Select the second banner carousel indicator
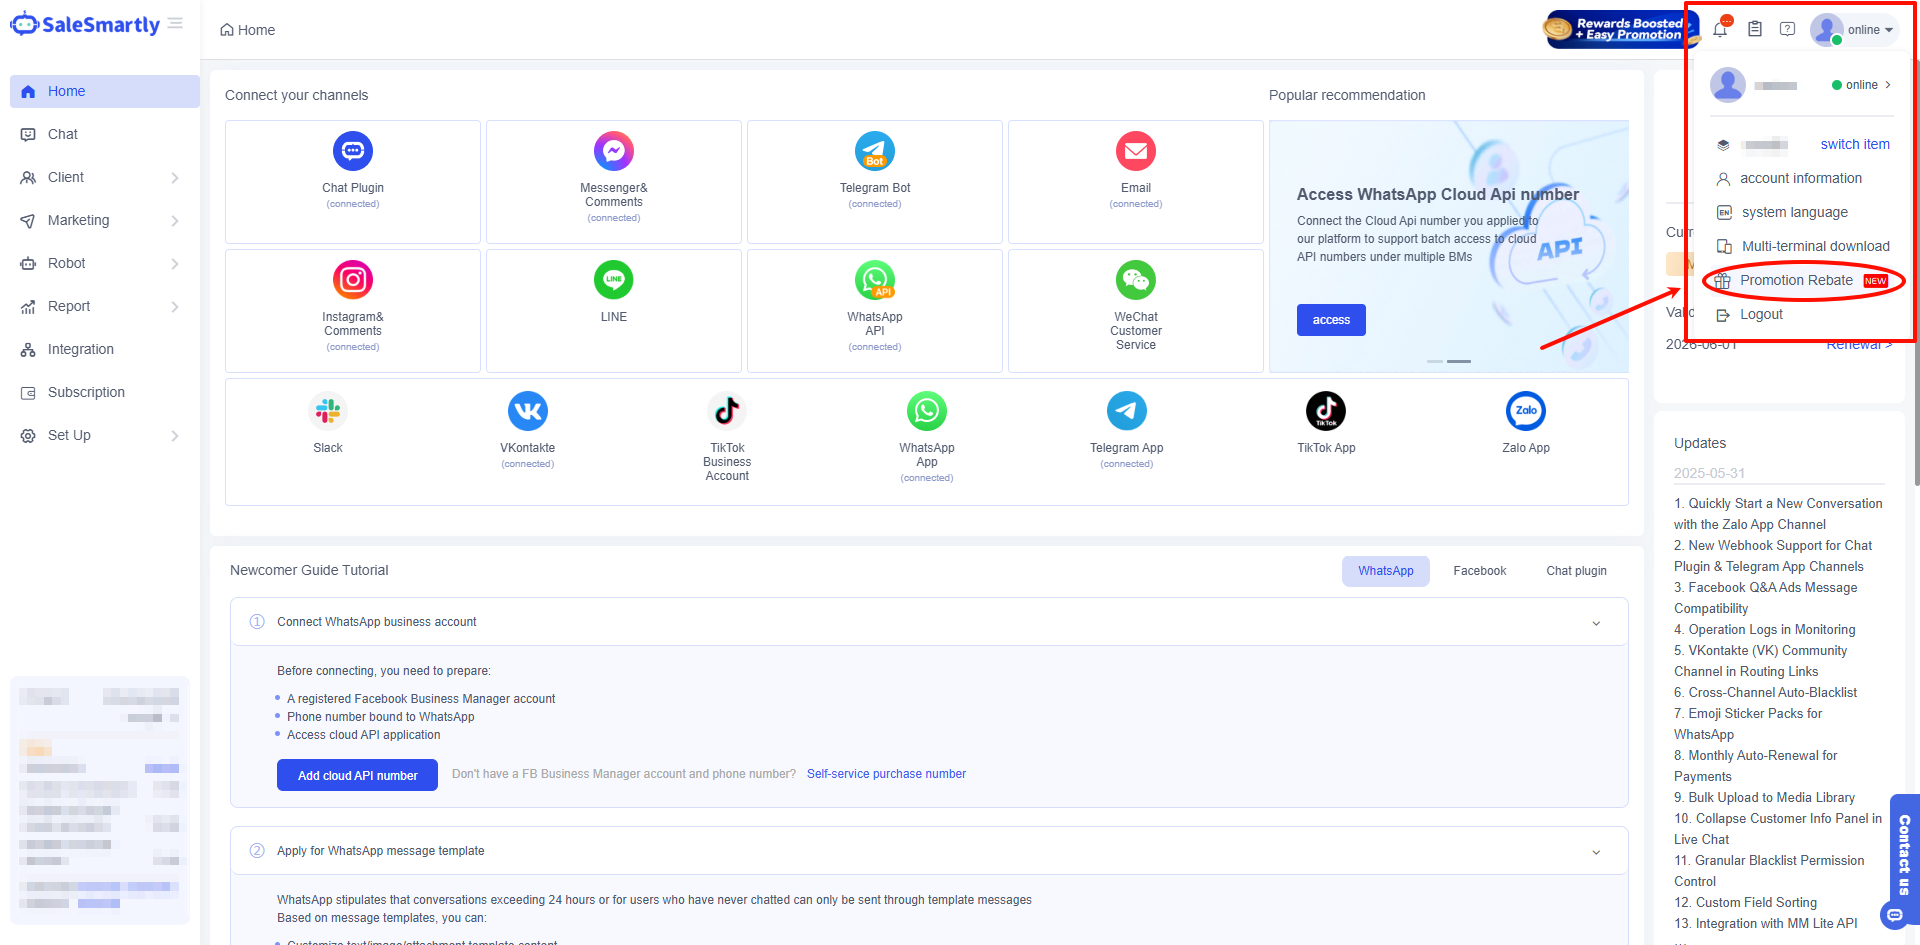This screenshot has width=1920, height=945. pos(1459,361)
